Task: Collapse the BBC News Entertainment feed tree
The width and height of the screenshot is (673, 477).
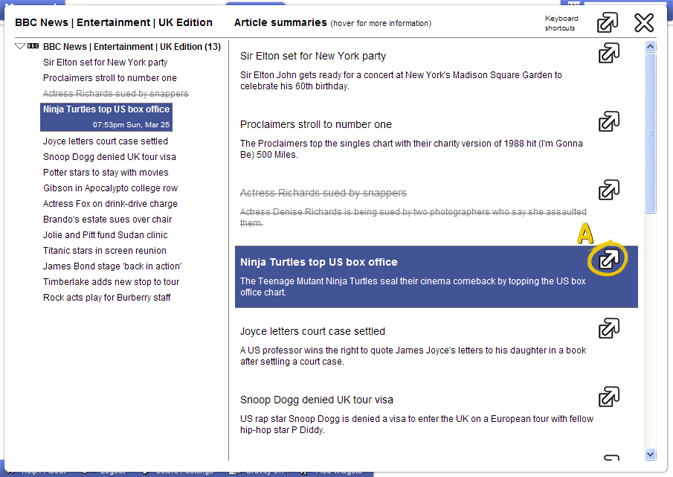Action: coord(20,46)
